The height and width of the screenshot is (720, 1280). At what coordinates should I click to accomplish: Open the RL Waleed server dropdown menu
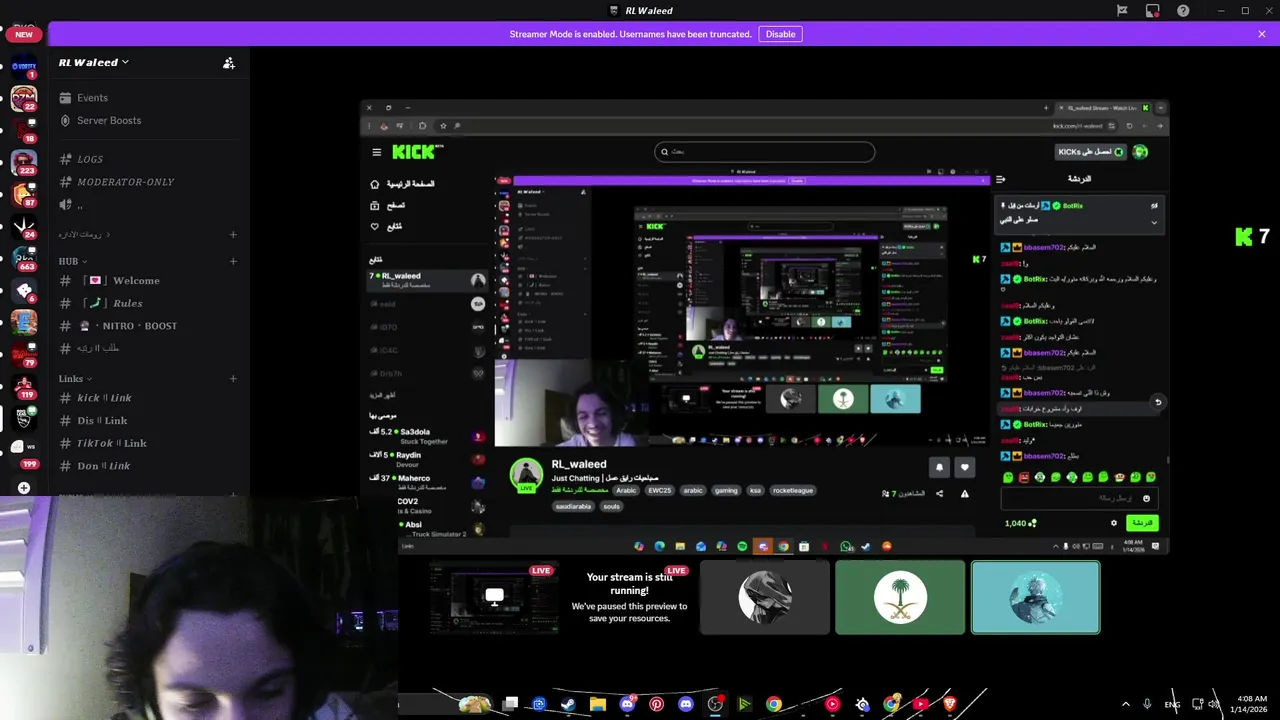tap(93, 62)
